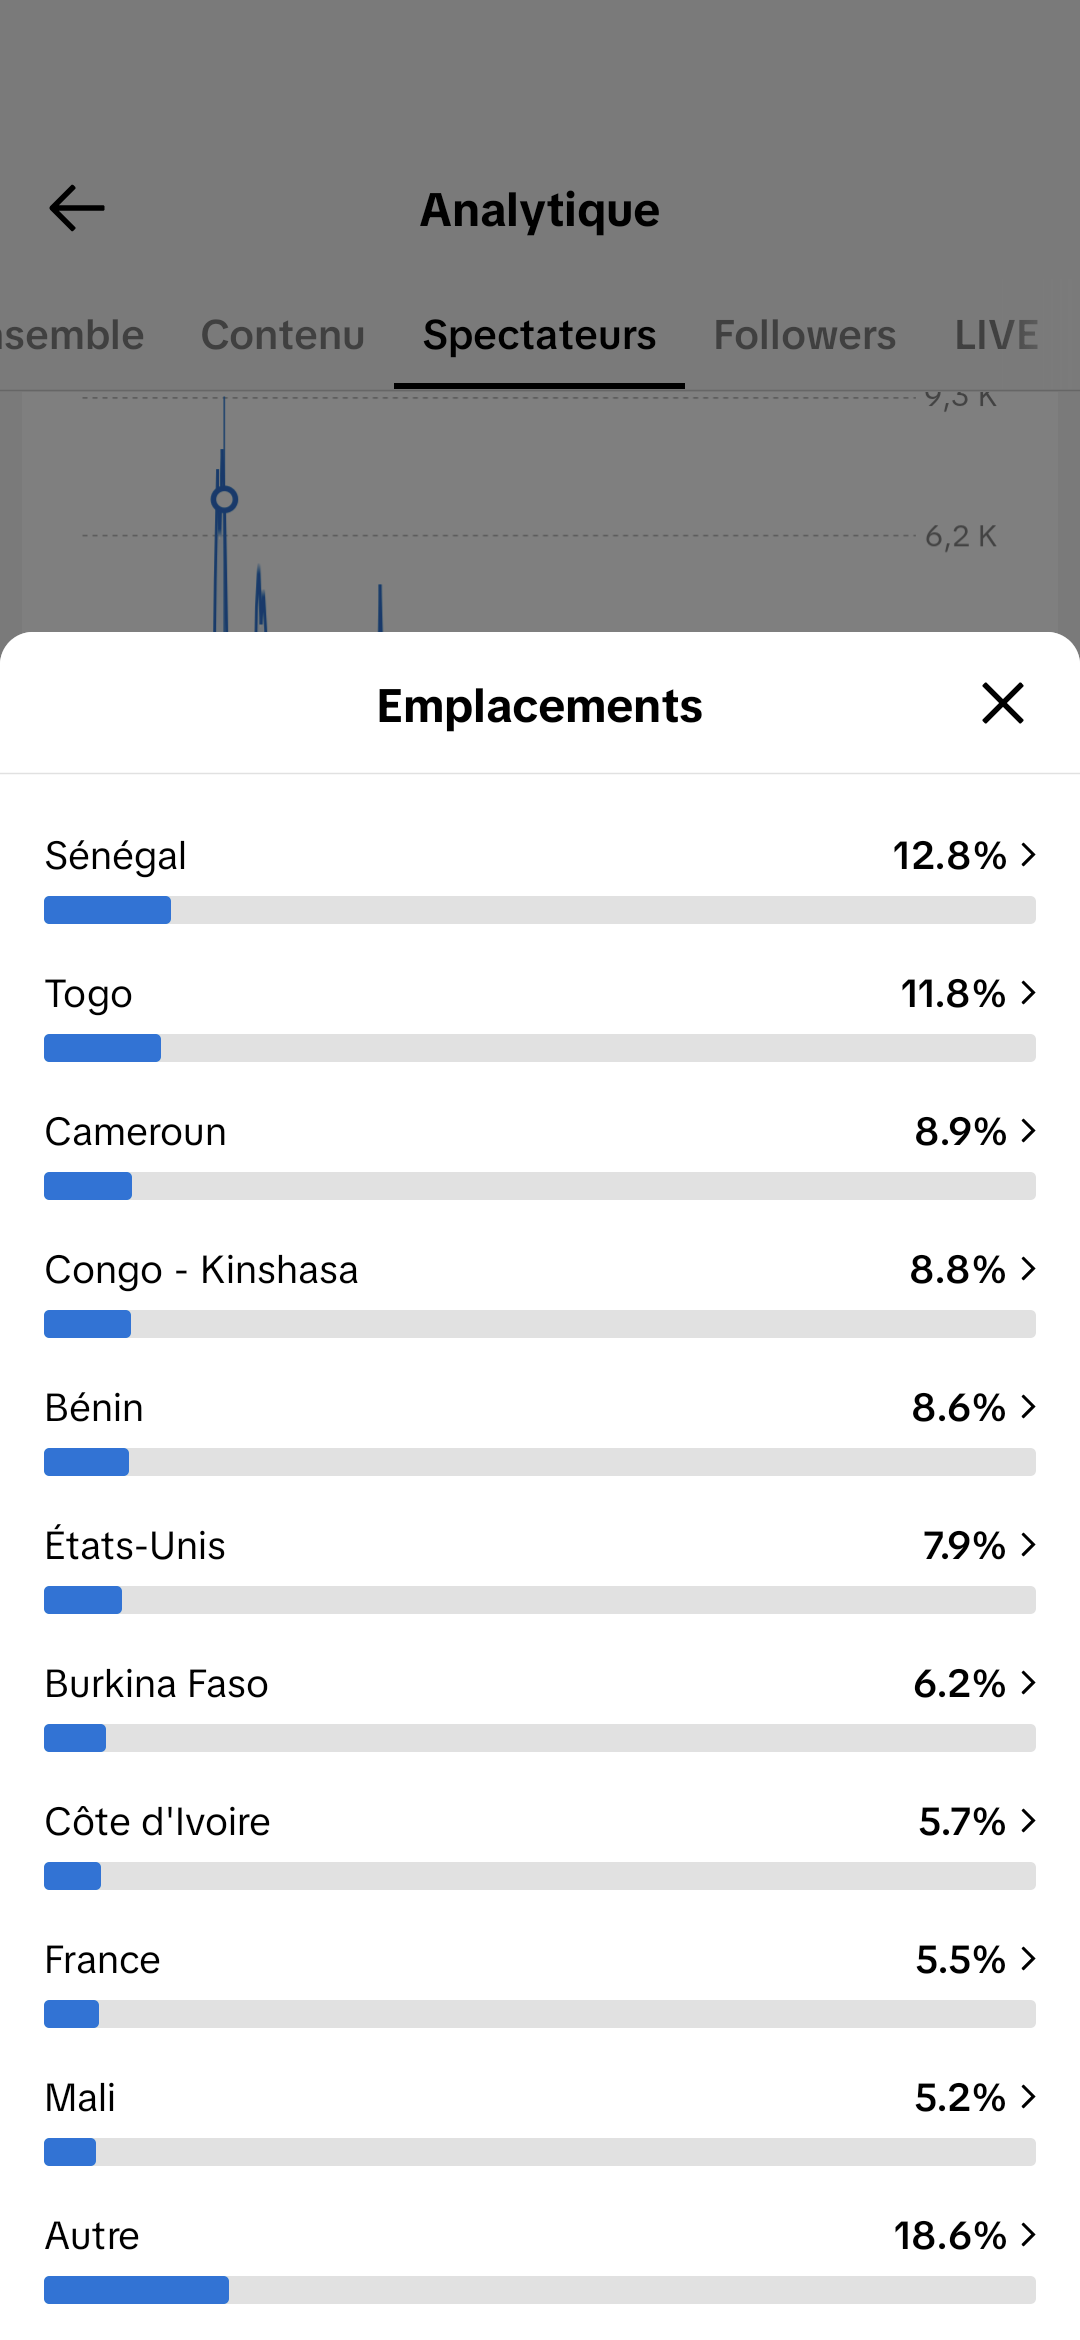Click the Sénégal percentage bar
The image size is (1080, 2340).
click(x=540, y=910)
